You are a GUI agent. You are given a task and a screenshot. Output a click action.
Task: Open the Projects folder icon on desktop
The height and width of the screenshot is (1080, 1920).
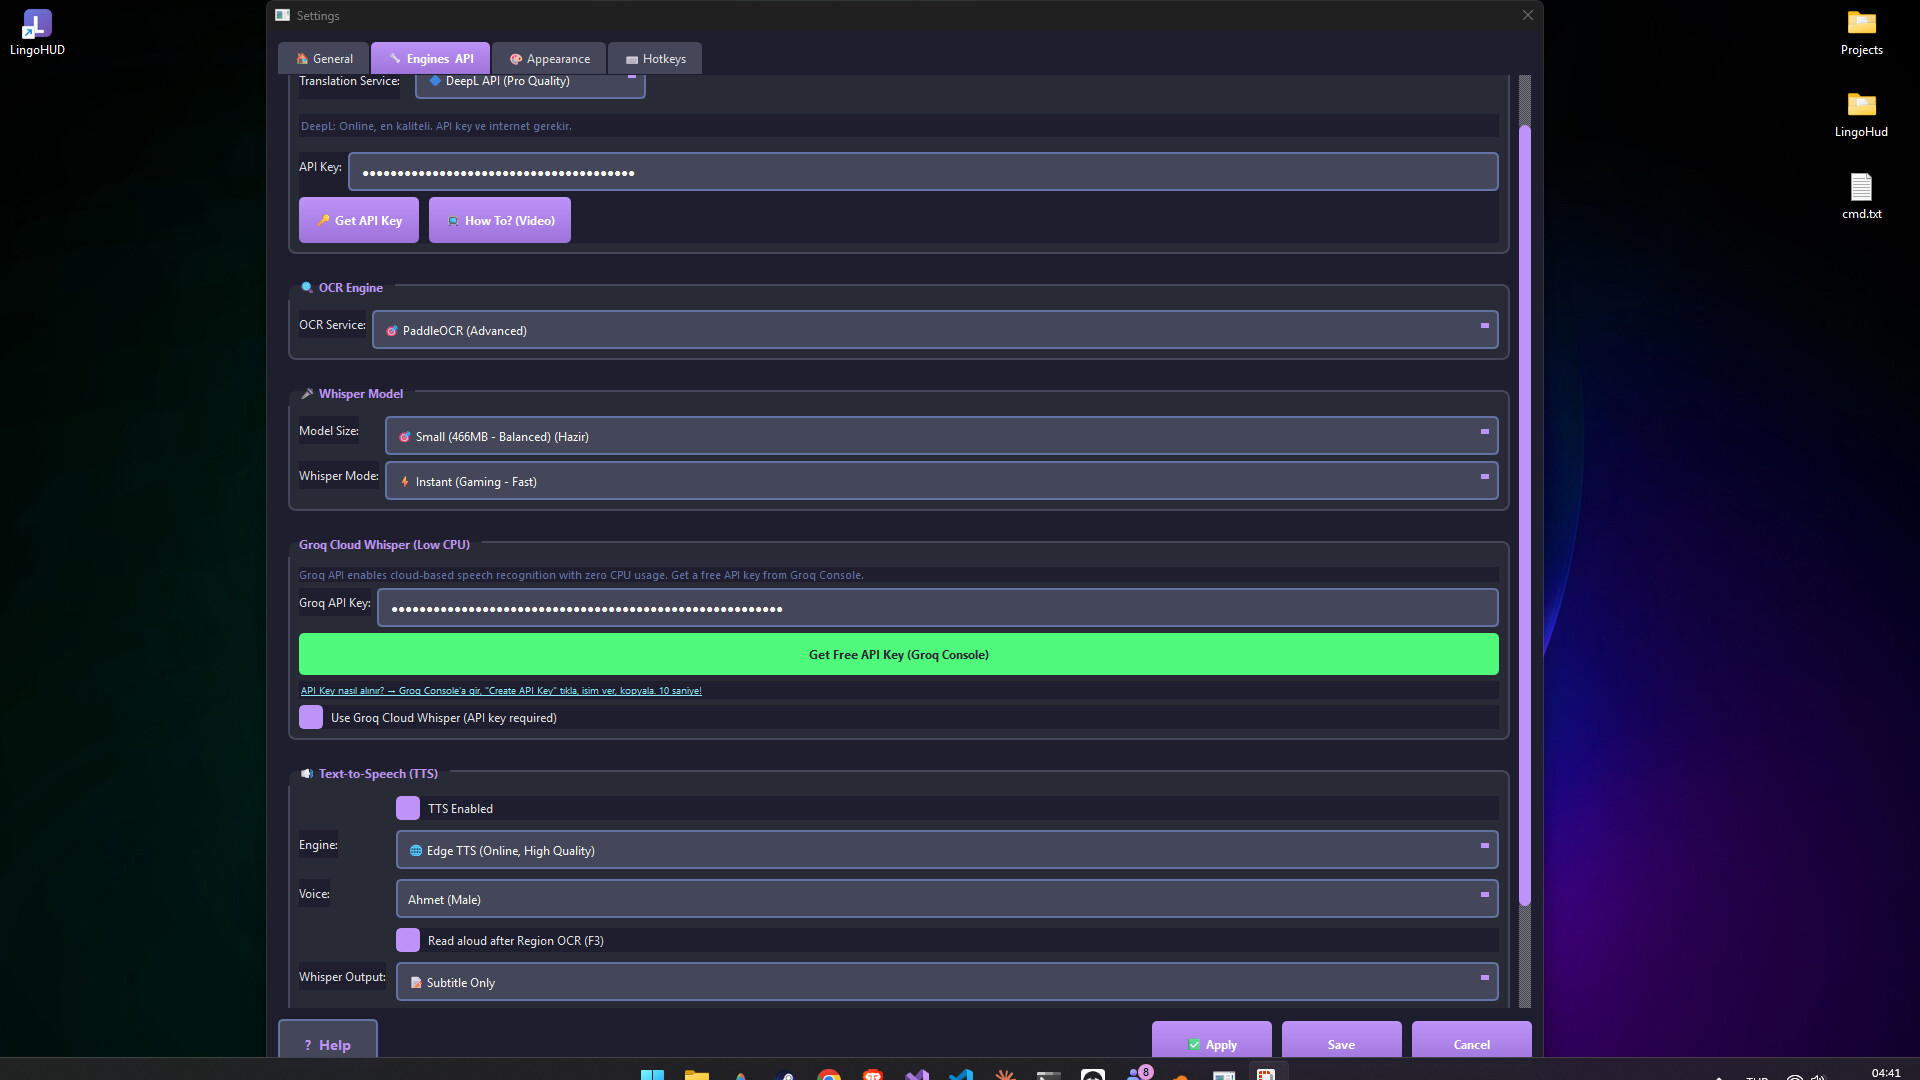click(1861, 24)
